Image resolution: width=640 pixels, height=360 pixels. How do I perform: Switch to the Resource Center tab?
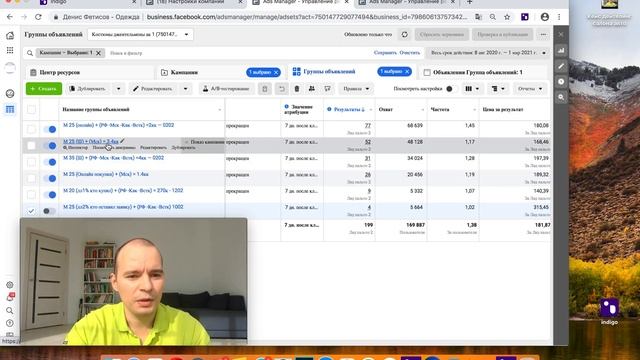click(89, 72)
